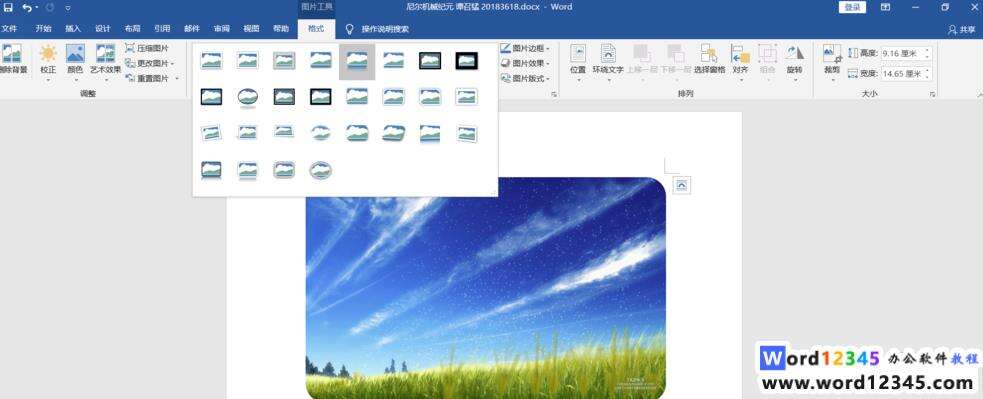The width and height of the screenshot is (983, 399).
Task: Open the 大小 size group dialog launcher
Action: 933,94
